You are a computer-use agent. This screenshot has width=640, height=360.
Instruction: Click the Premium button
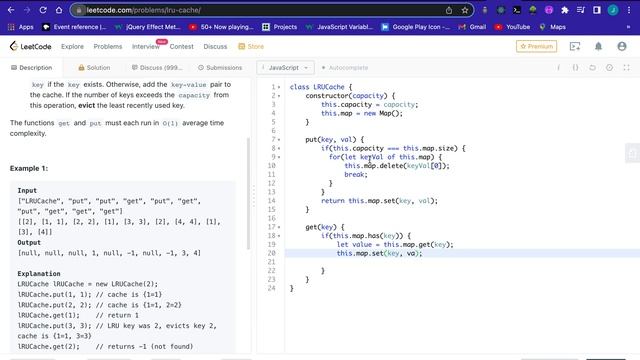click(x=536, y=47)
